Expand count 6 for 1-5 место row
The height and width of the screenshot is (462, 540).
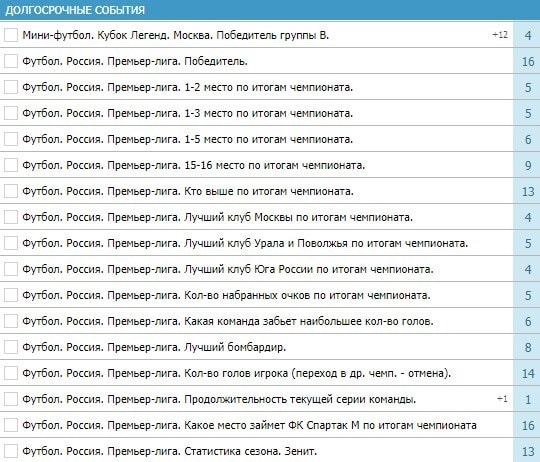pyautogui.click(x=528, y=139)
